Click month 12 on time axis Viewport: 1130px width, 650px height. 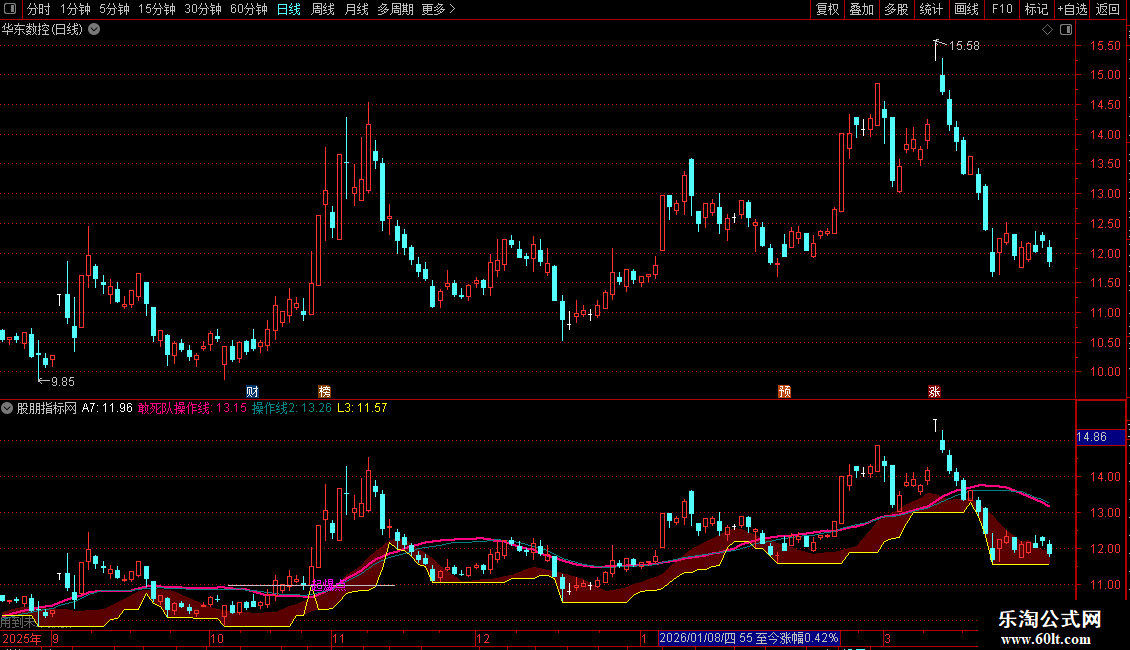[483, 638]
